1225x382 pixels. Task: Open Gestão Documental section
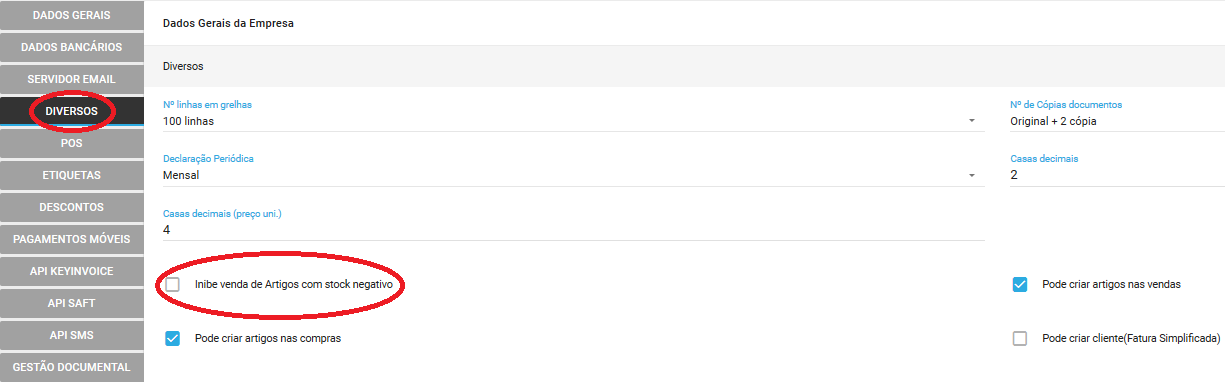point(72,367)
